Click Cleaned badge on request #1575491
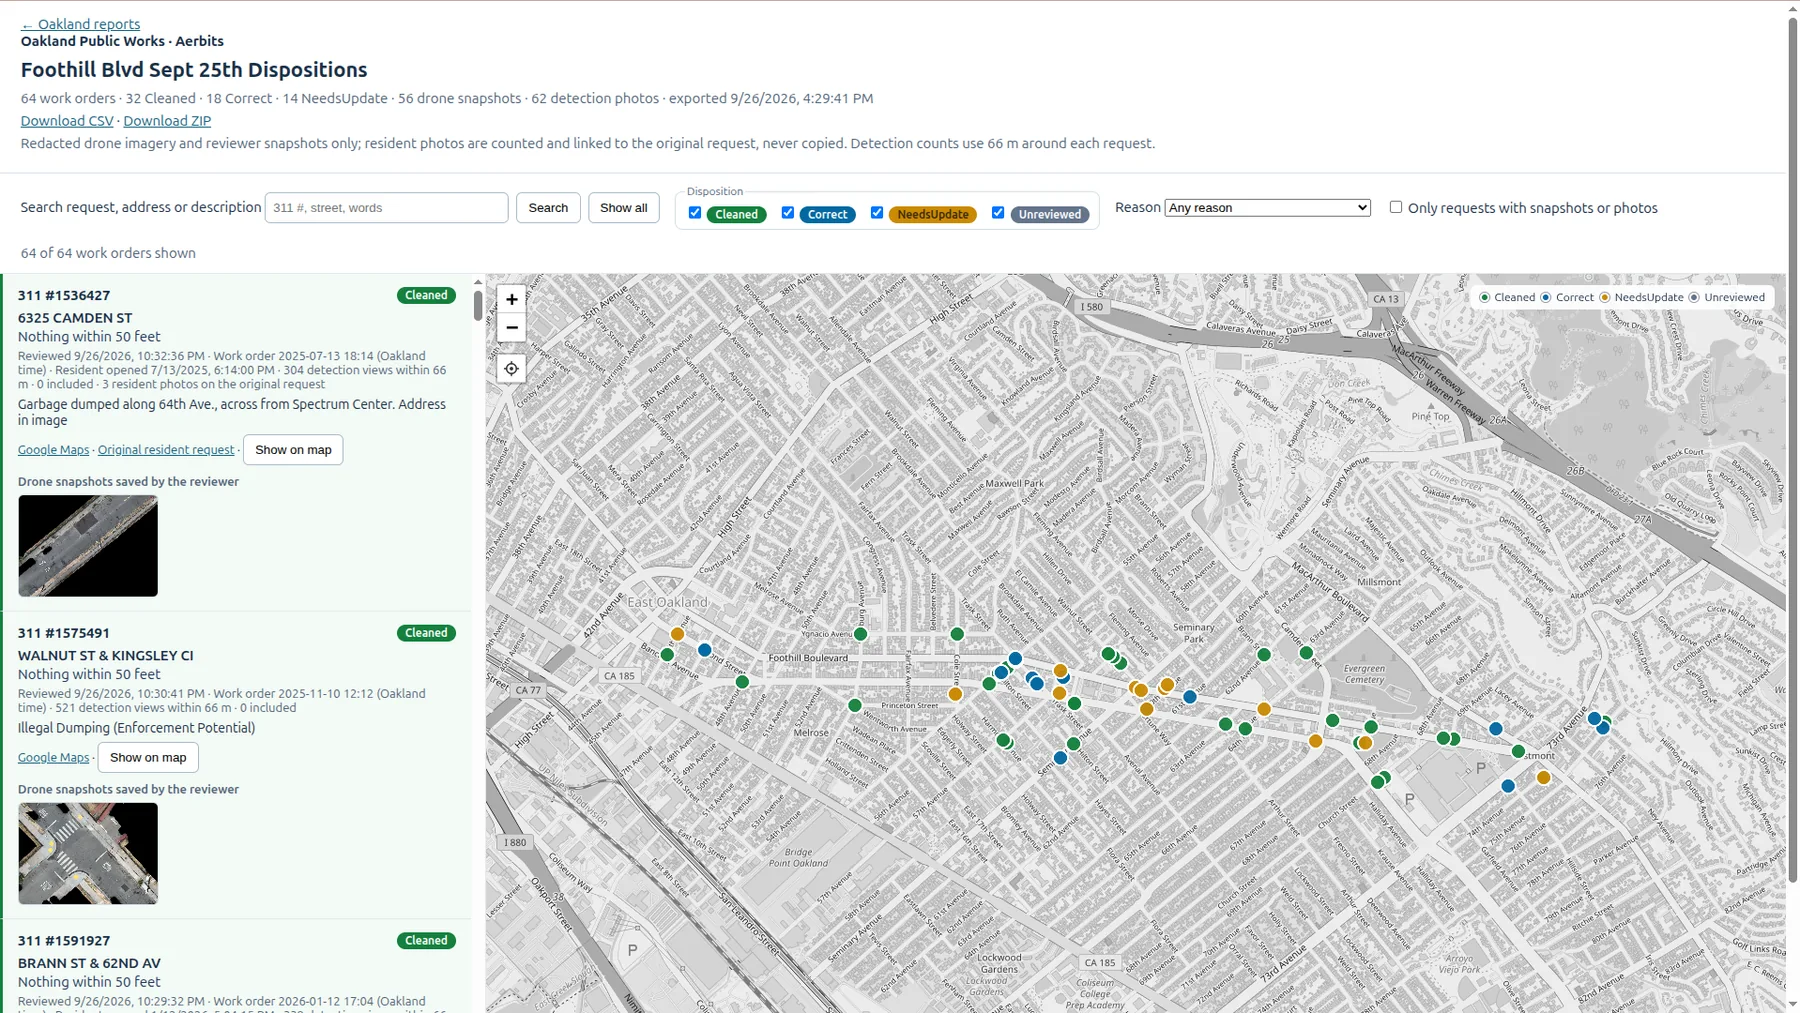 coord(426,633)
